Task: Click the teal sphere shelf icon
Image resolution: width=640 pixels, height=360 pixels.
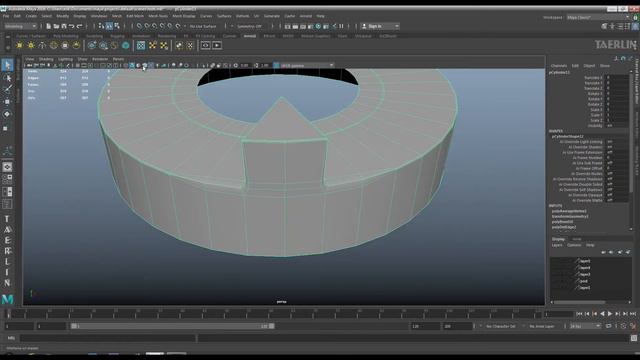Action: [x=126, y=46]
